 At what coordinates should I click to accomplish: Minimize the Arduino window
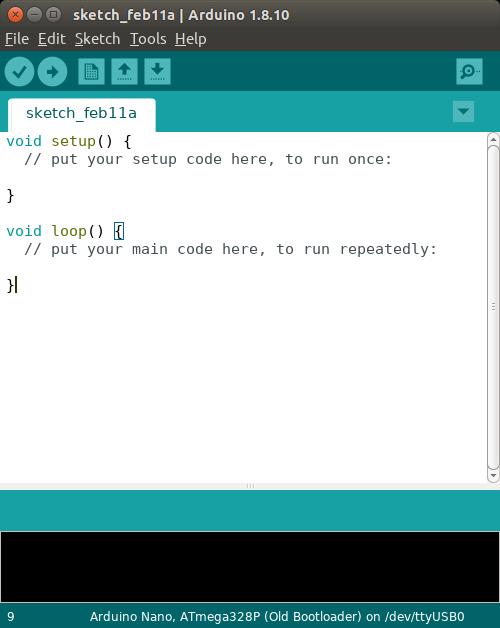click(x=34, y=15)
